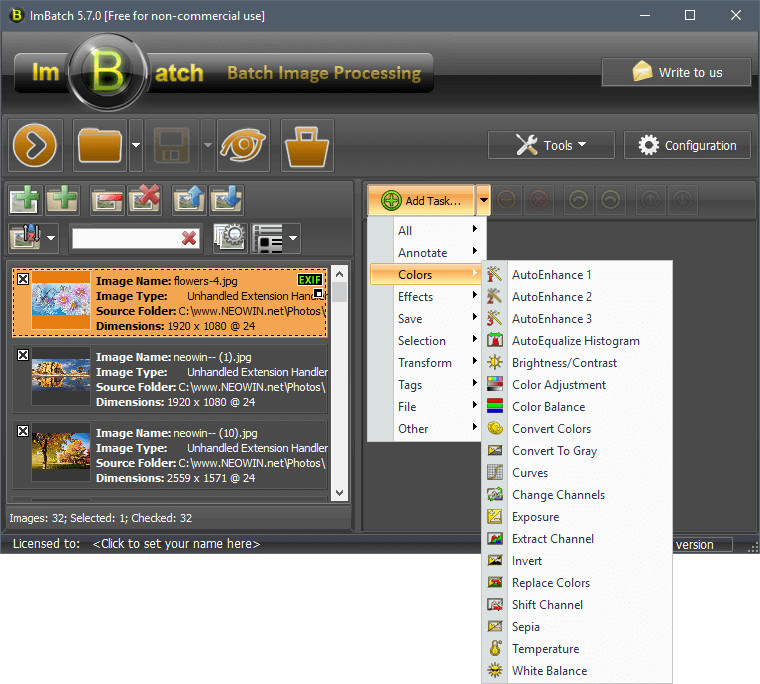The image size is (760, 684).
Task: Select the neowin-- (1).jpg thumbnail
Action: click(61, 376)
